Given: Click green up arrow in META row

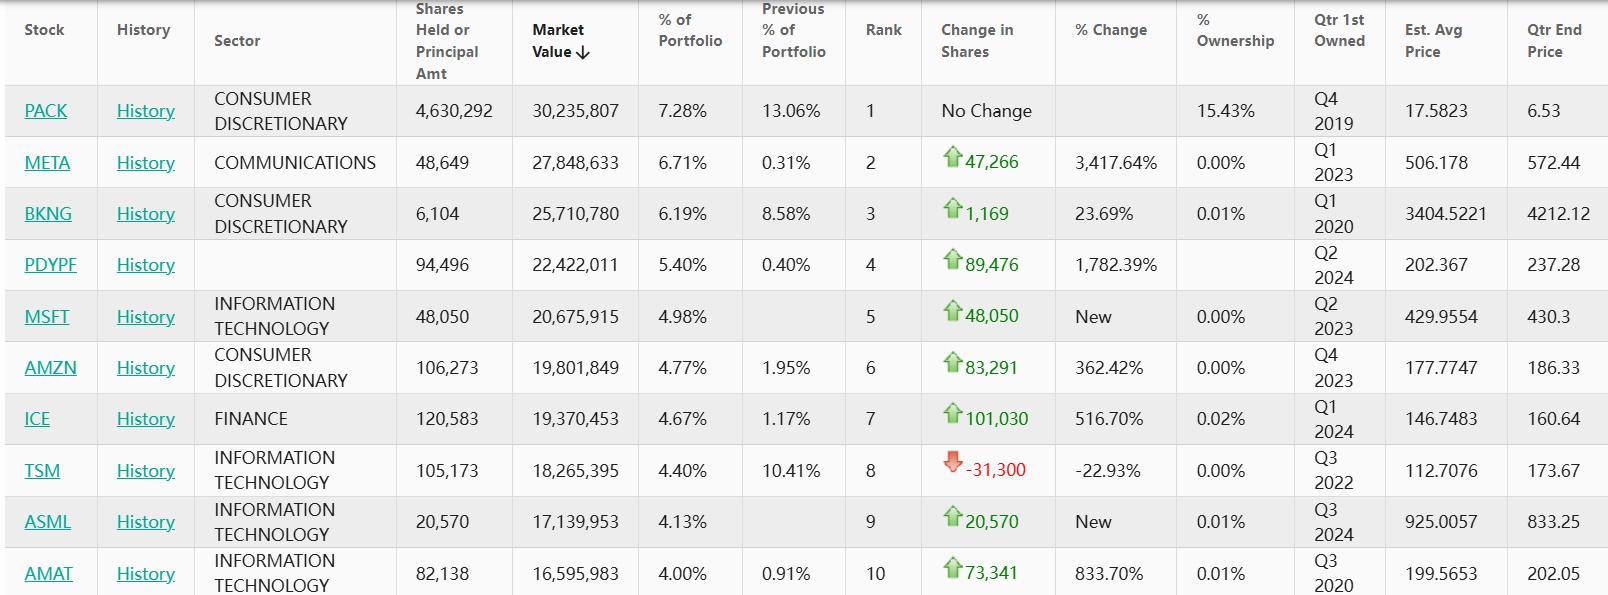Looking at the screenshot, I should [952, 157].
